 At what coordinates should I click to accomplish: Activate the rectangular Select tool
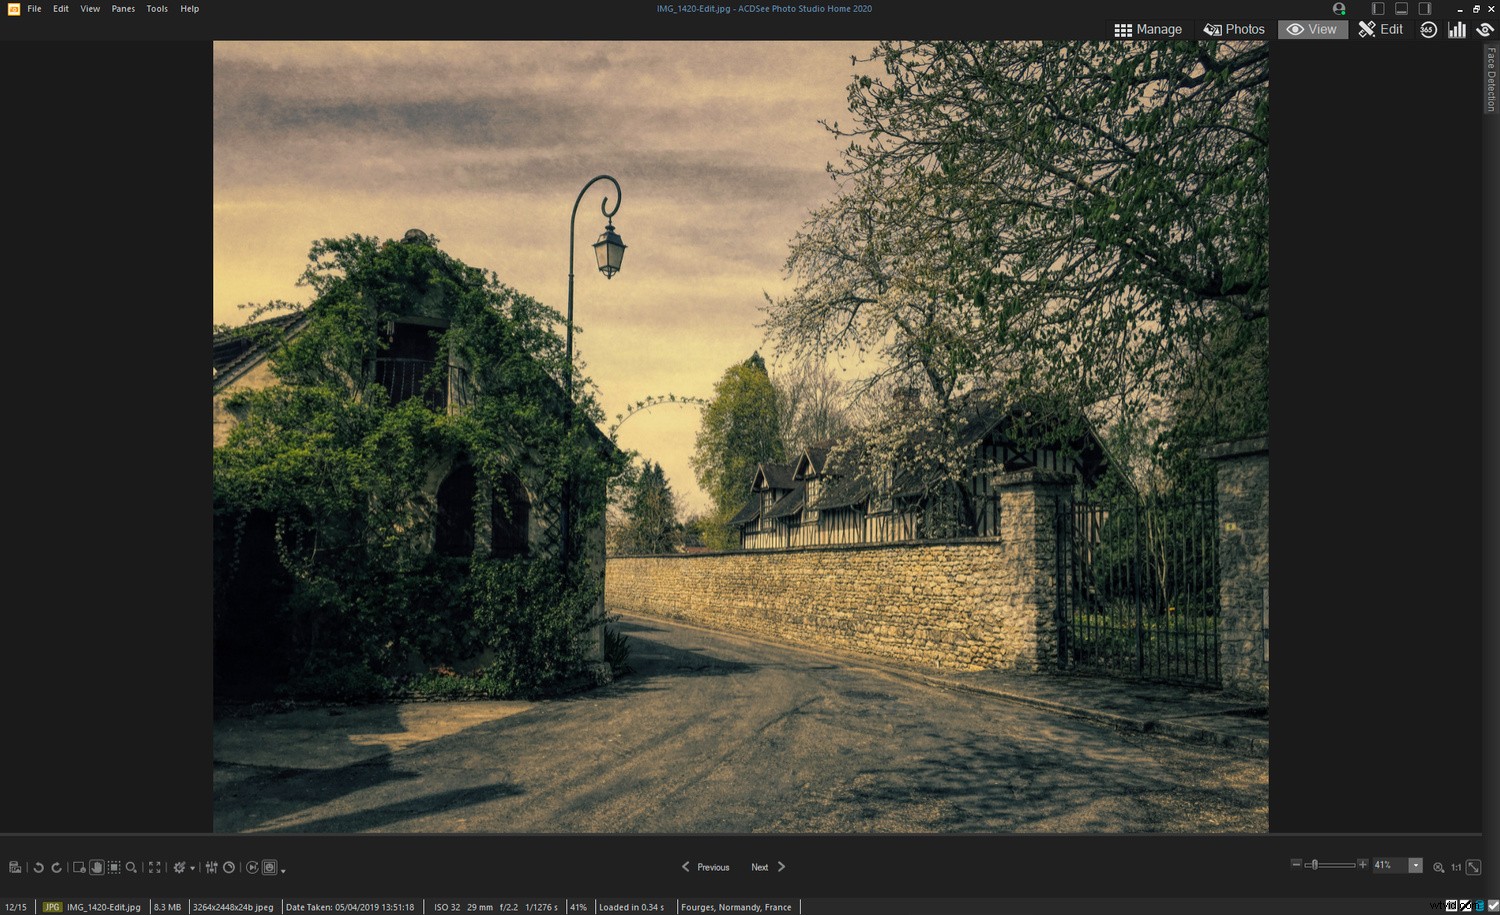pos(113,867)
